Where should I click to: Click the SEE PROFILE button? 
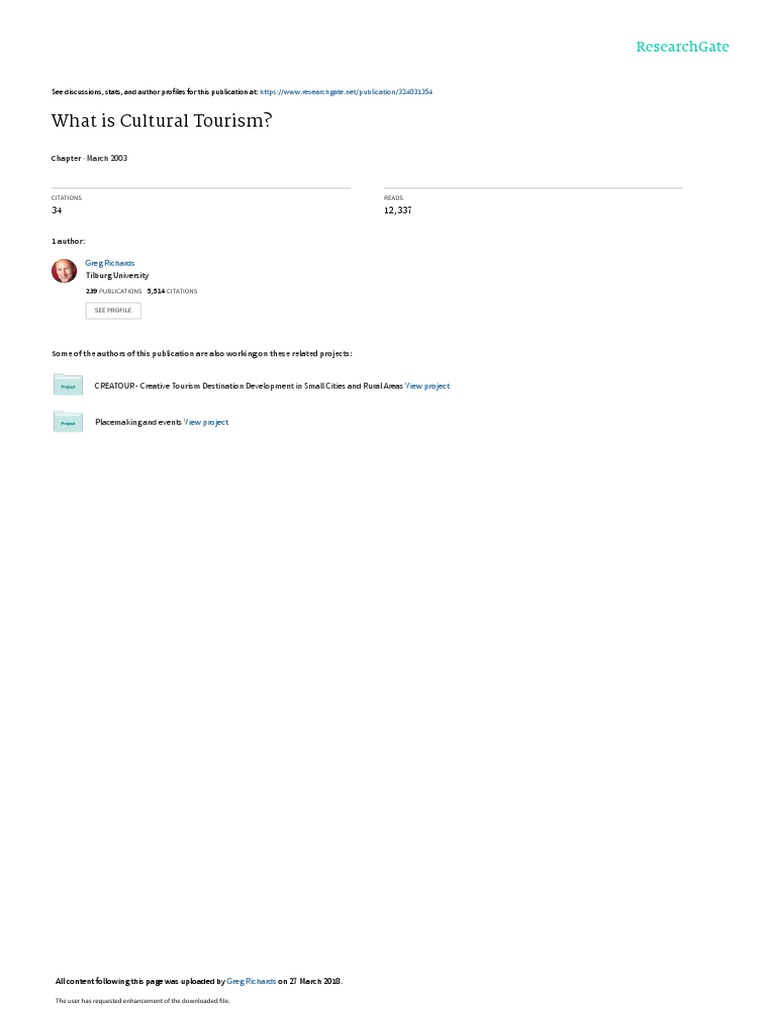click(113, 310)
